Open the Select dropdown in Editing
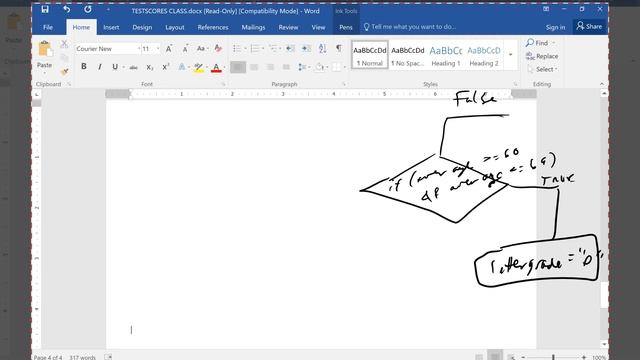The width and height of the screenshot is (640, 360). click(542, 69)
